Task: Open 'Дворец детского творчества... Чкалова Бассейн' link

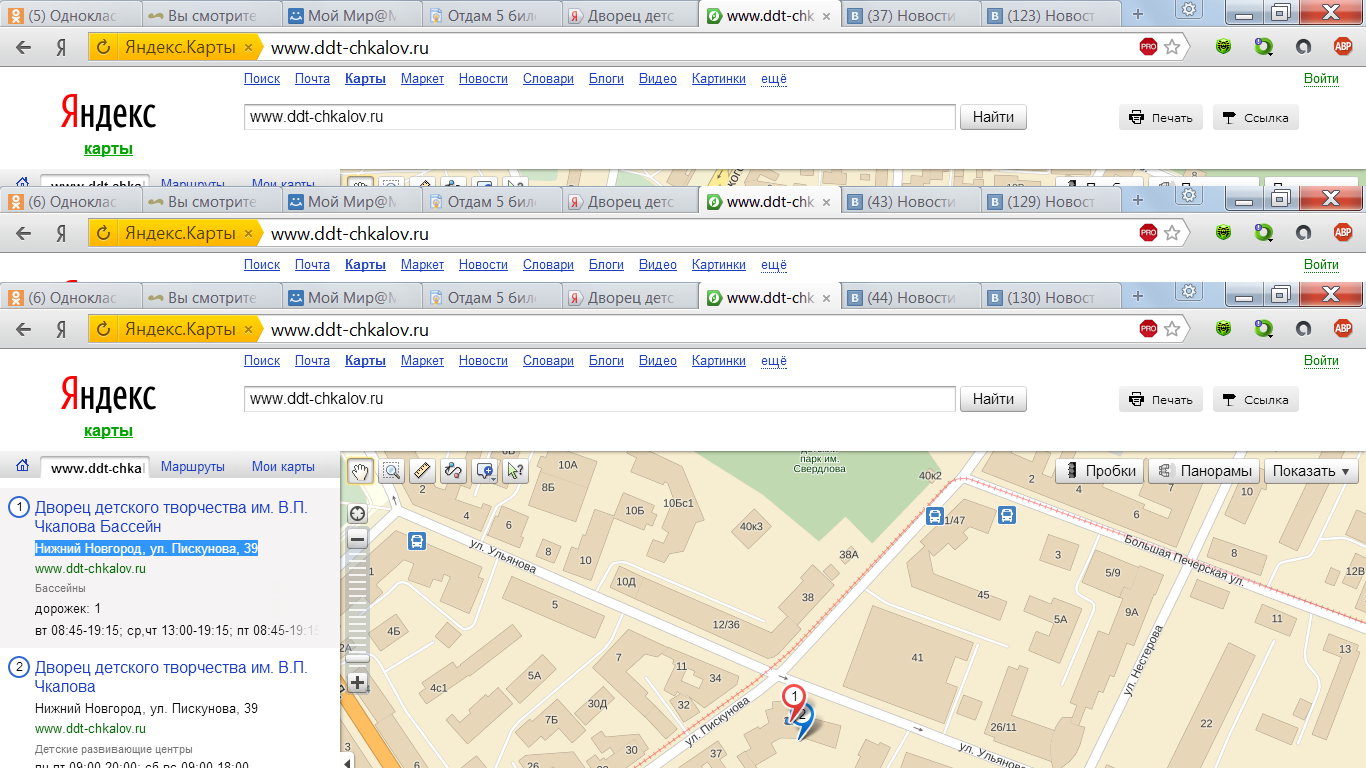Action: [x=171, y=517]
